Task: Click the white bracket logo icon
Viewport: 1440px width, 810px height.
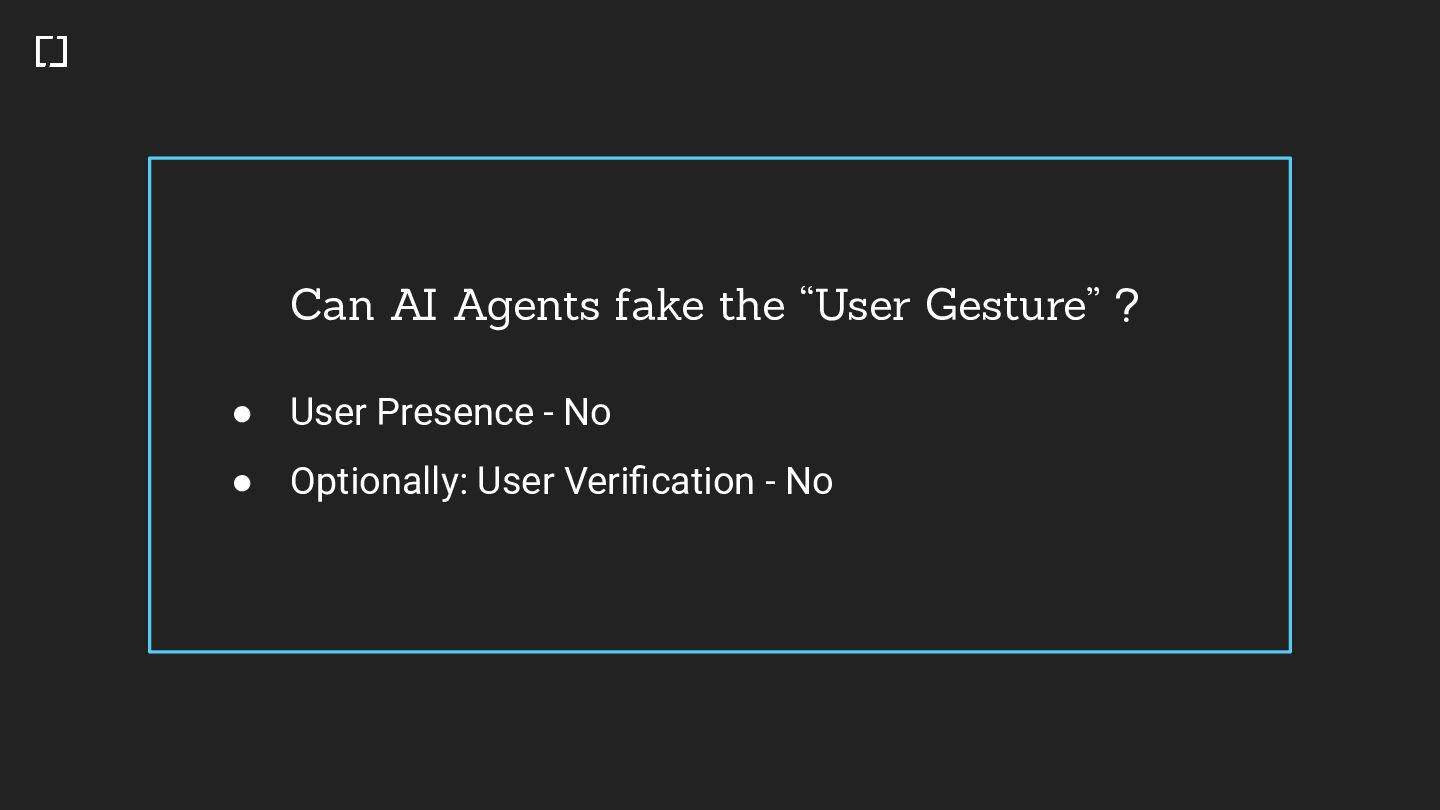Action: (x=51, y=51)
